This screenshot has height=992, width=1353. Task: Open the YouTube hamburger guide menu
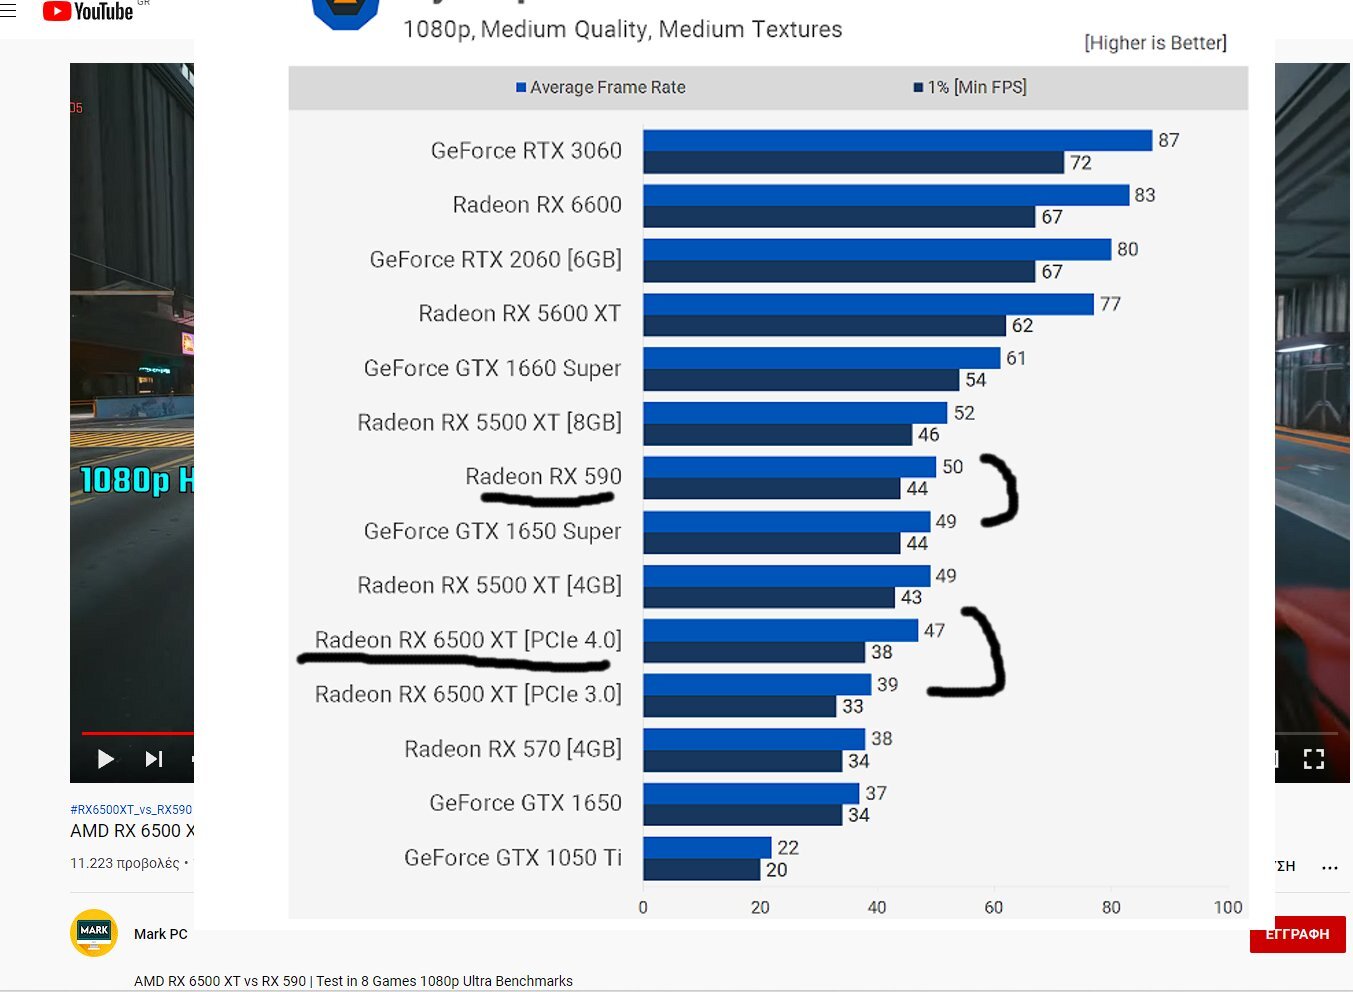tap(8, 11)
